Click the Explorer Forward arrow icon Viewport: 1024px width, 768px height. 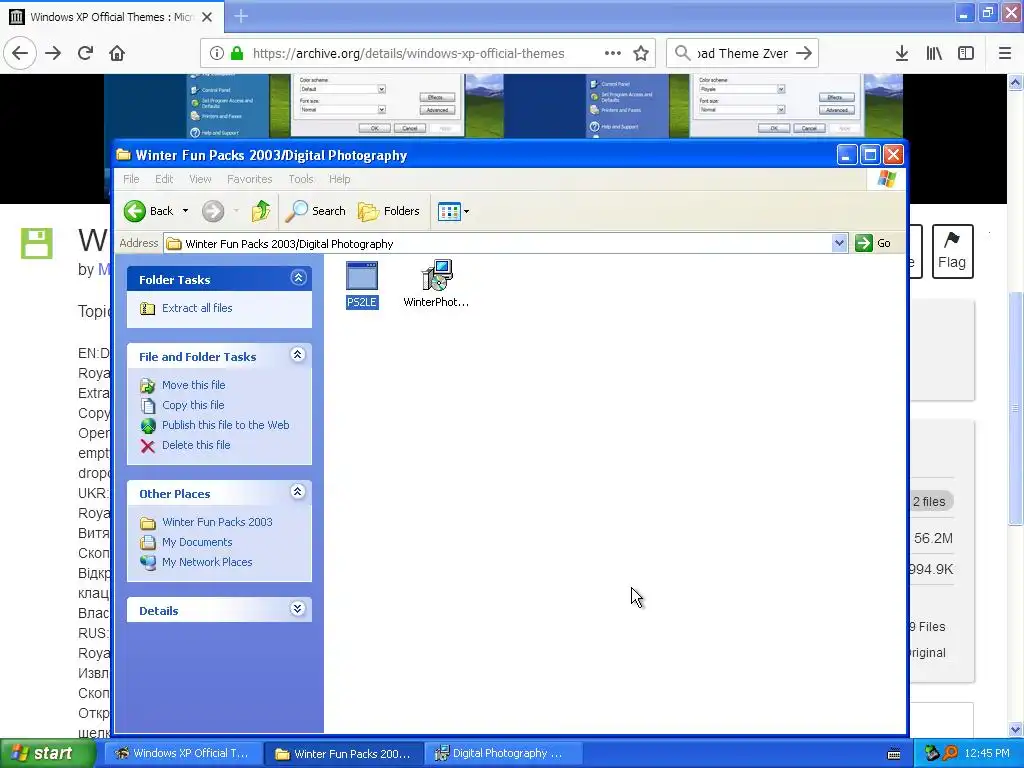coord(213,211)
